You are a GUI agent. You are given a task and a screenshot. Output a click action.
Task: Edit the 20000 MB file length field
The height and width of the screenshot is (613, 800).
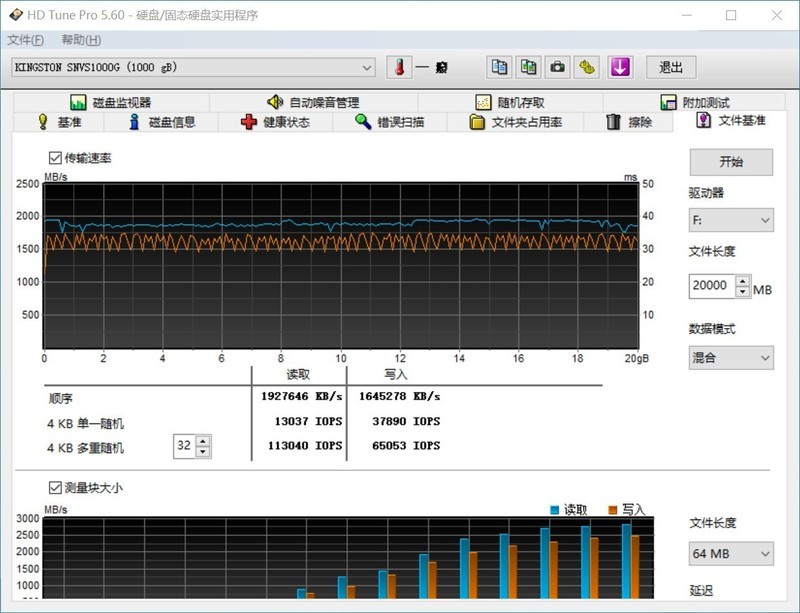coord(711,287)
